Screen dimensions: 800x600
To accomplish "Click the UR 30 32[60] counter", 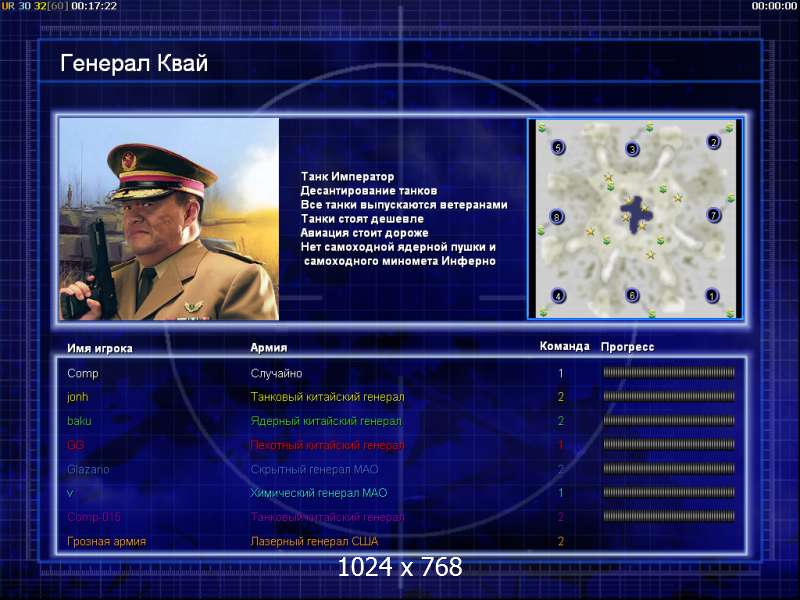I will coord(35,6).
